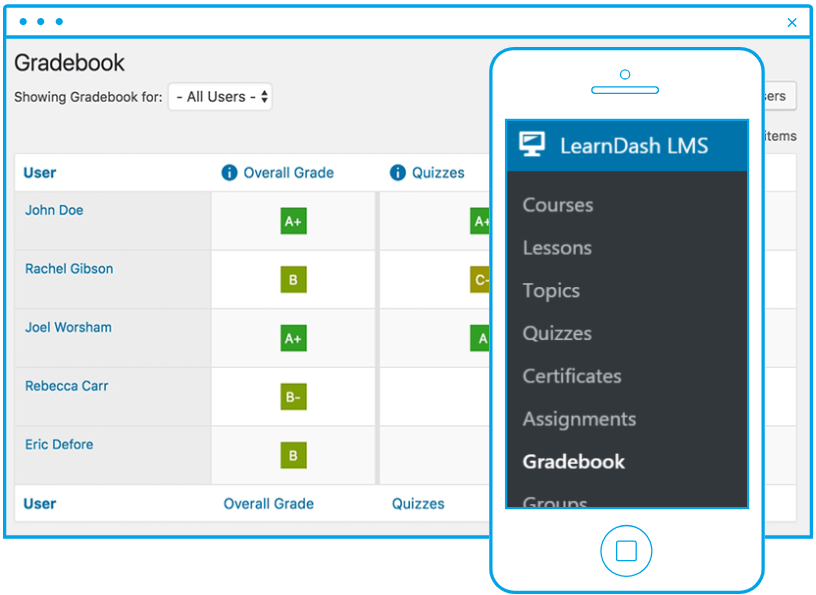Sort by Quizzes header at top
This screenshot has width=816, height=595.
point(438,172)
